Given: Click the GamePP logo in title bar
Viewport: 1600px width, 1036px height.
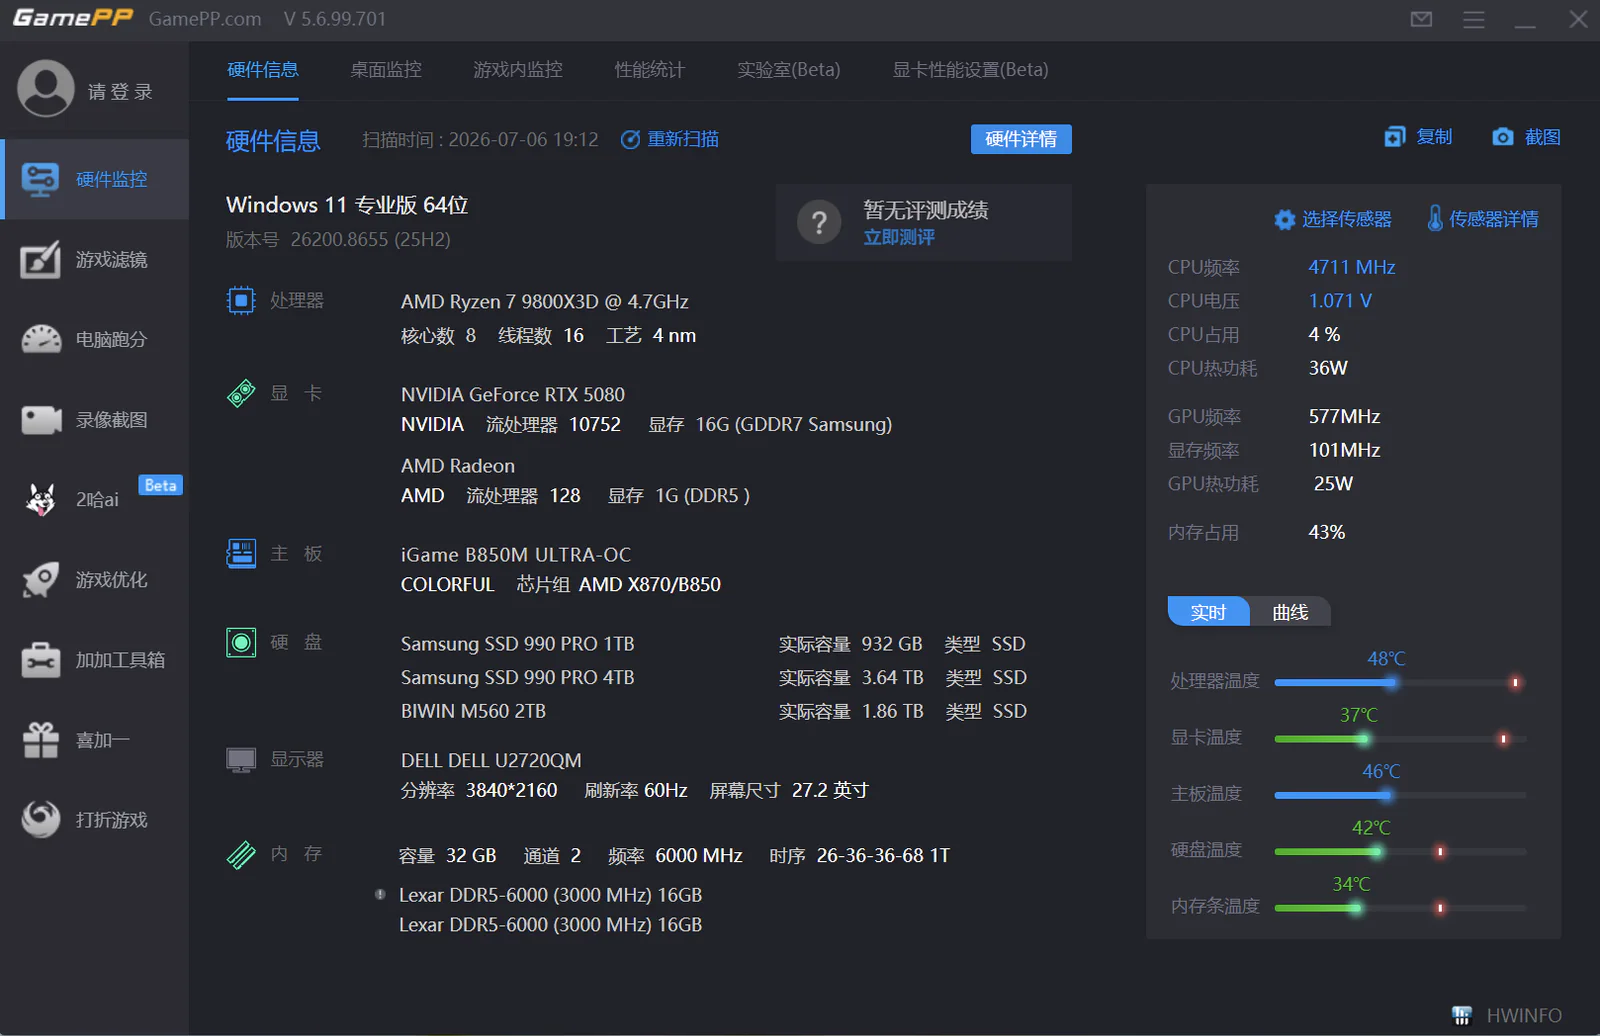Looking at the screenshot, I should 73,18.
